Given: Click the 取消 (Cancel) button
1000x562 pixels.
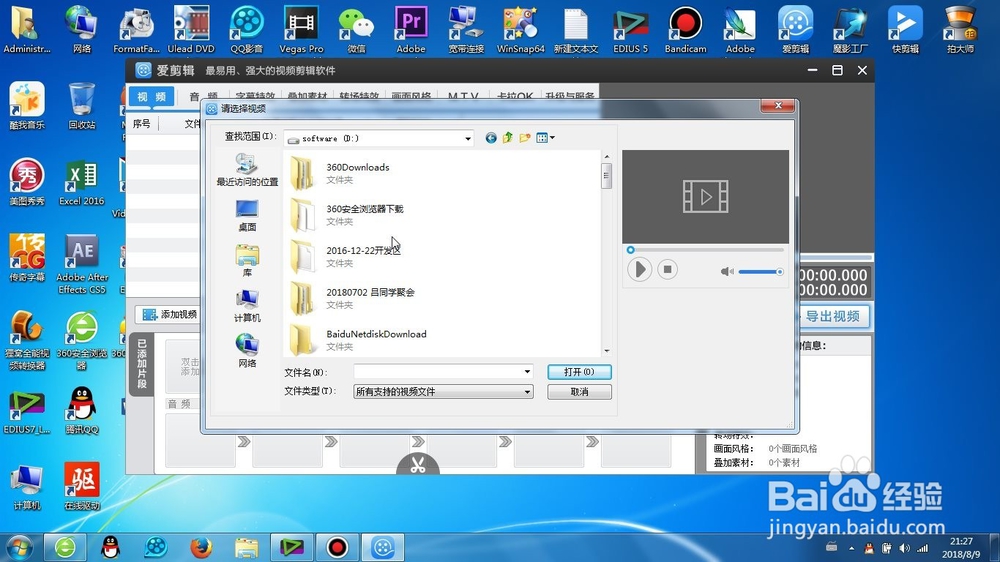Looking at the screenshot, I should 579,392.
